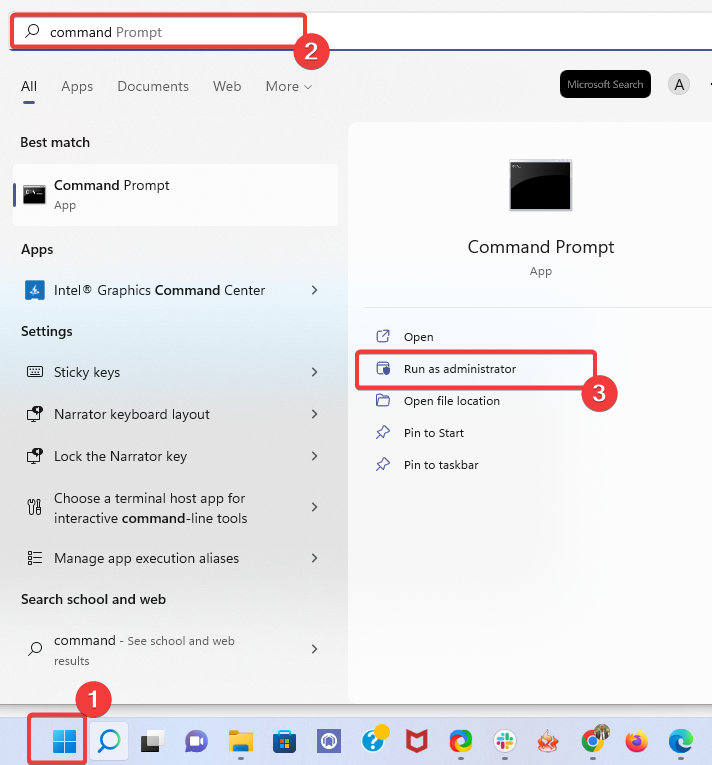Screen dimensions: 712x765
Task: Launch Firefox from the taskbar
Action: 636,742
